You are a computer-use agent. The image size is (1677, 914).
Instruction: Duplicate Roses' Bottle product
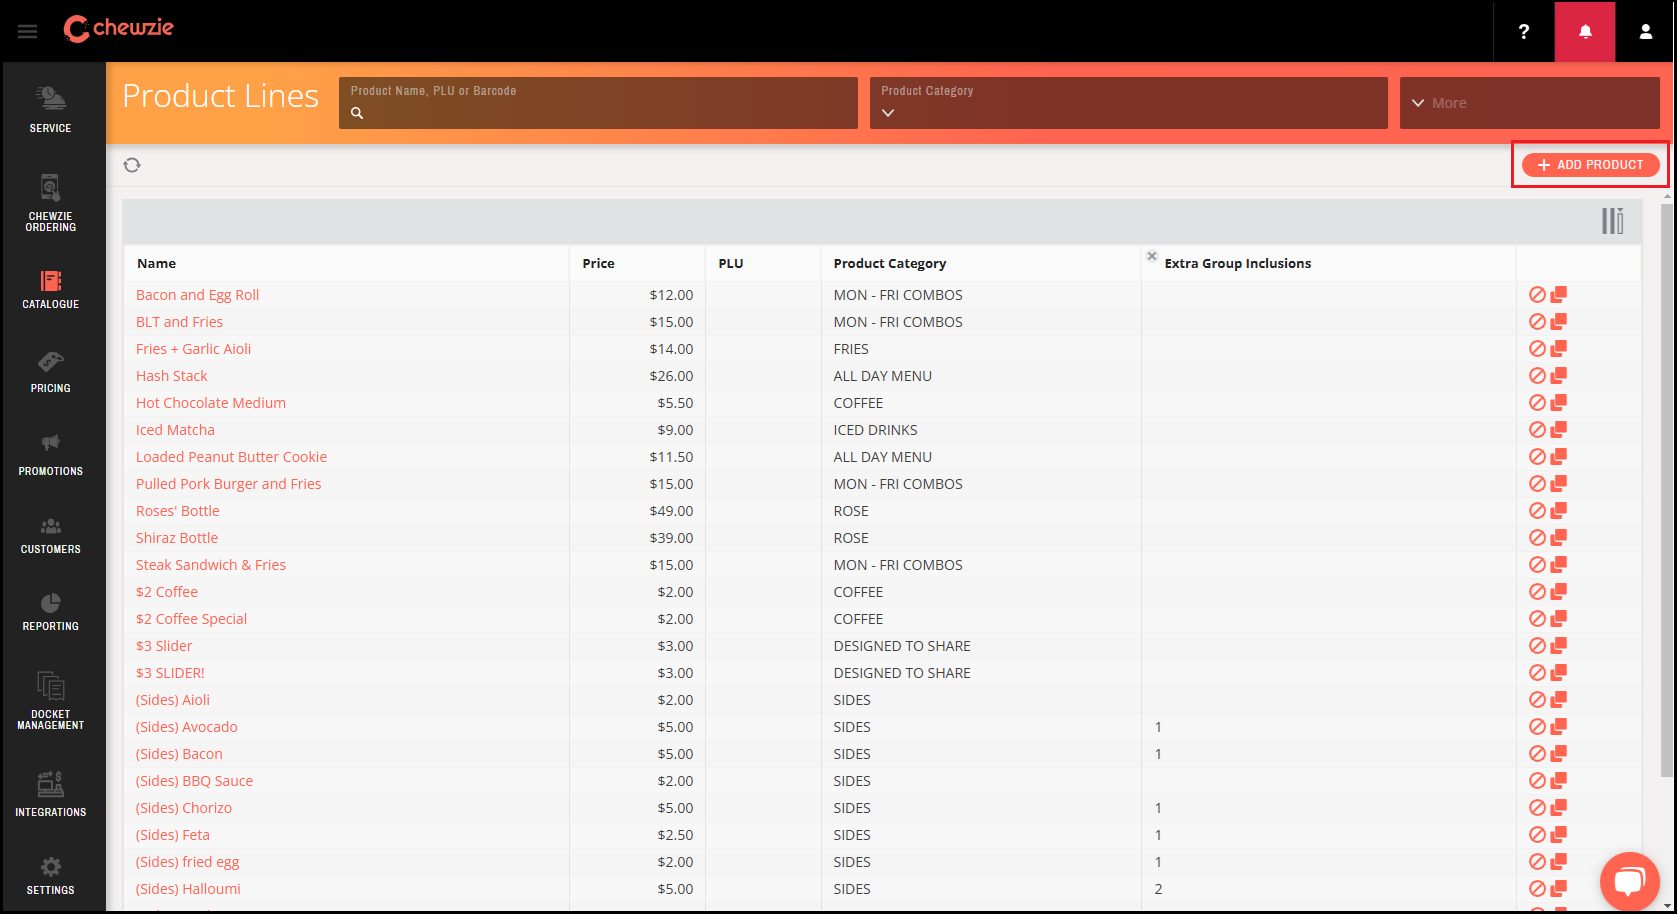pyautogui.click(x=1558, y=510)
